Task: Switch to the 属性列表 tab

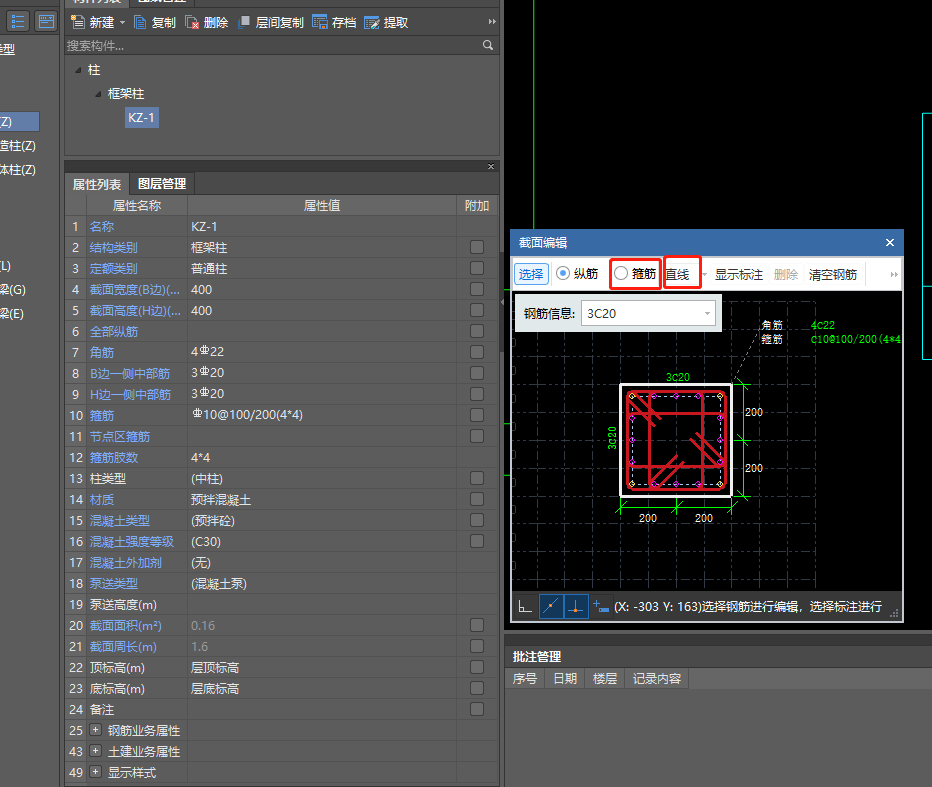Action: pos(97,184)
